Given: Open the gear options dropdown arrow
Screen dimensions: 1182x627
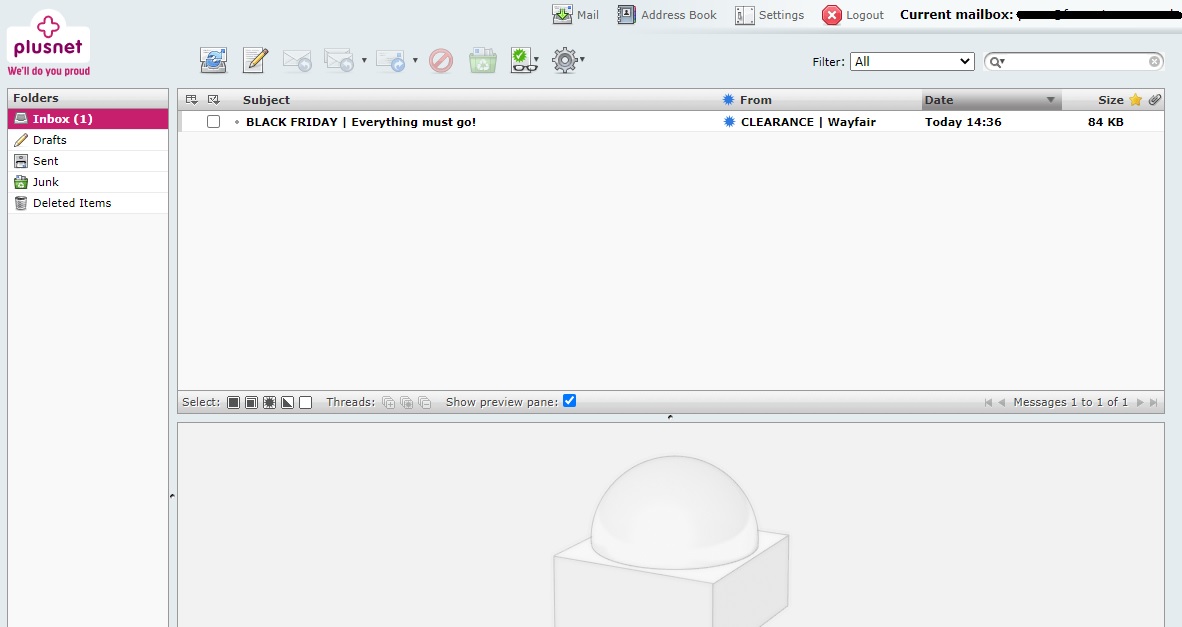Looking at the screenshot, I should point(581,62).
